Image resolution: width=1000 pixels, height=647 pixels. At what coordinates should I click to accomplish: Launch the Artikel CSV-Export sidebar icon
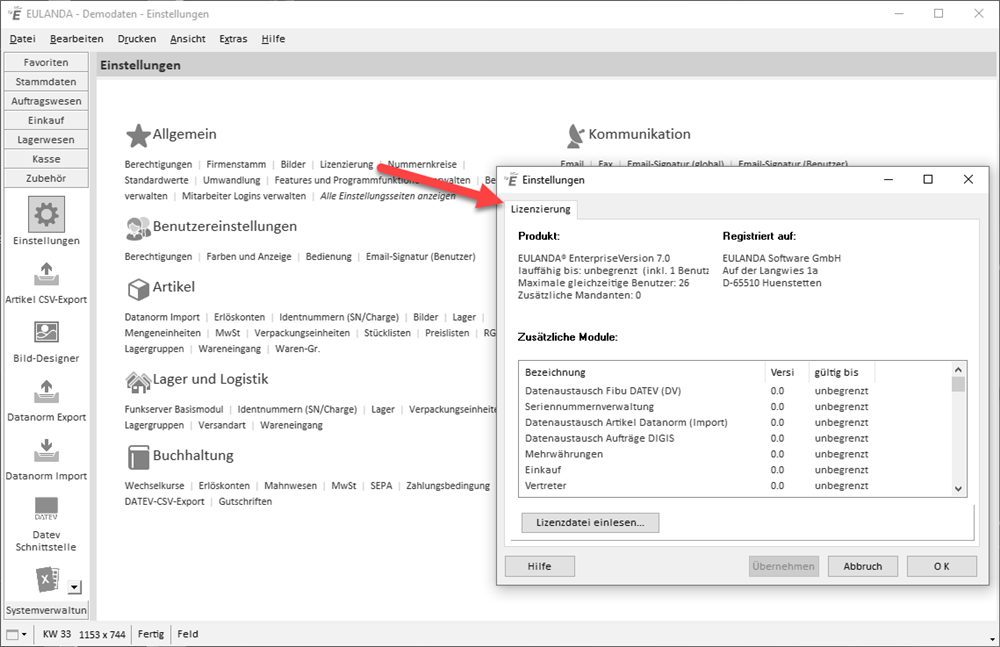46,274
